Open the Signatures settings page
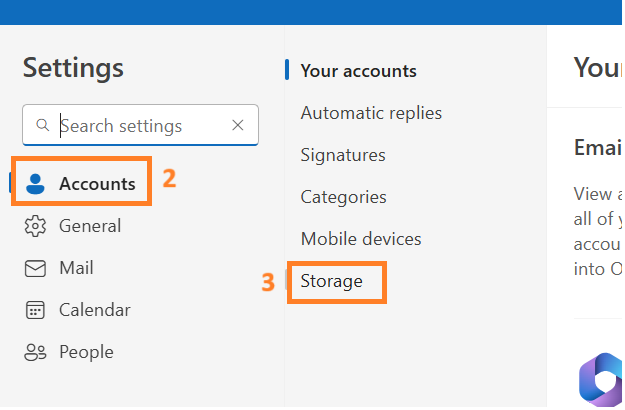This screenshot has width=625, height=410. (x=343, y=155)
